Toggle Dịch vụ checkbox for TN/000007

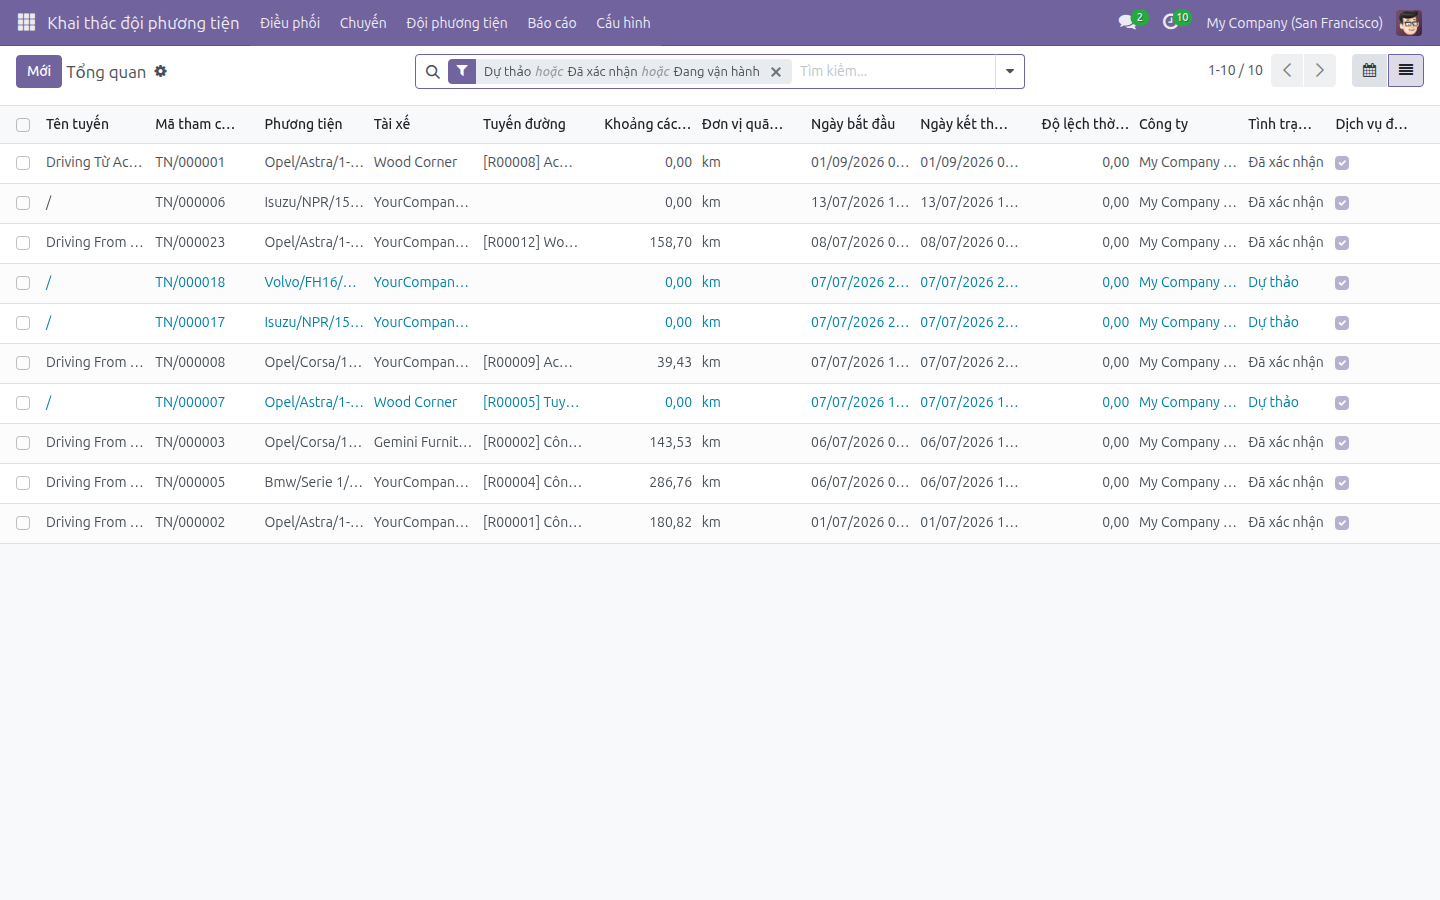(1342, 403)
